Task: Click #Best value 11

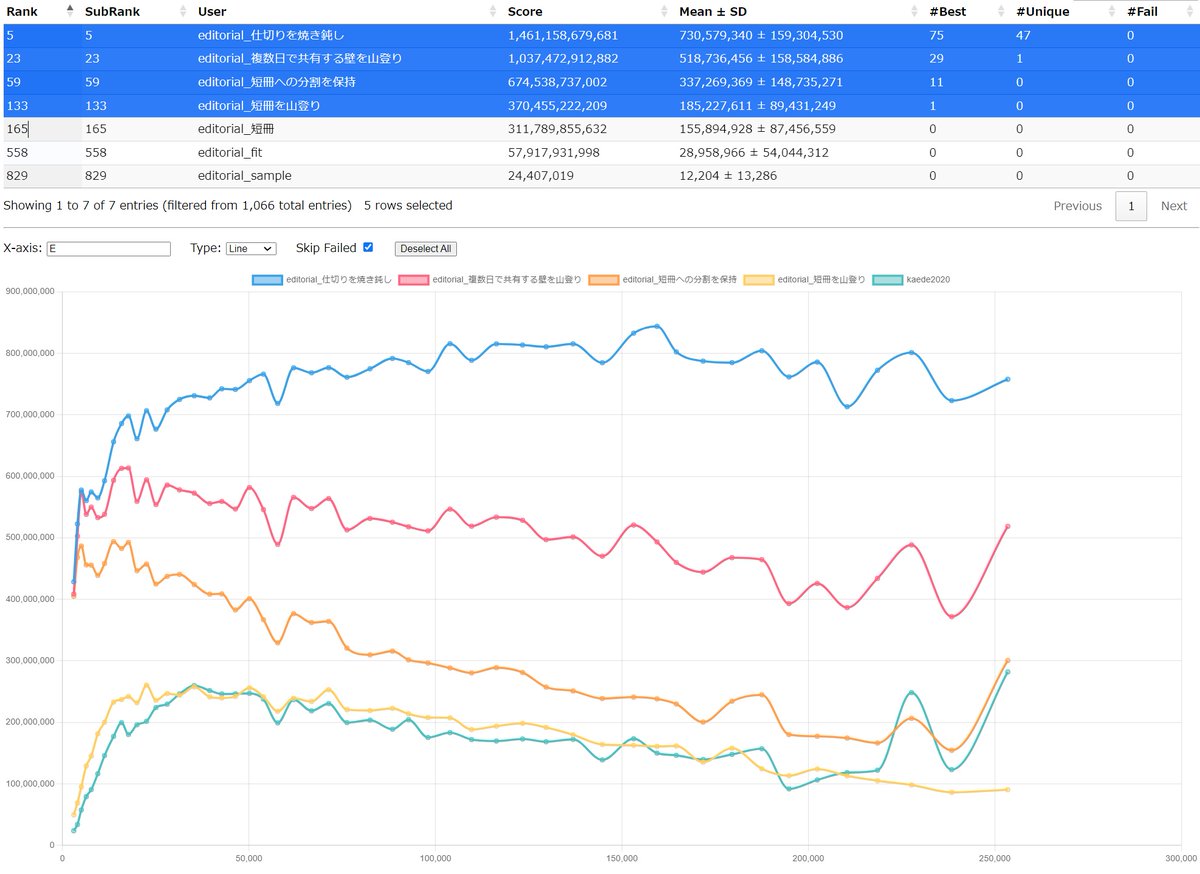Action: pos(936,82)
